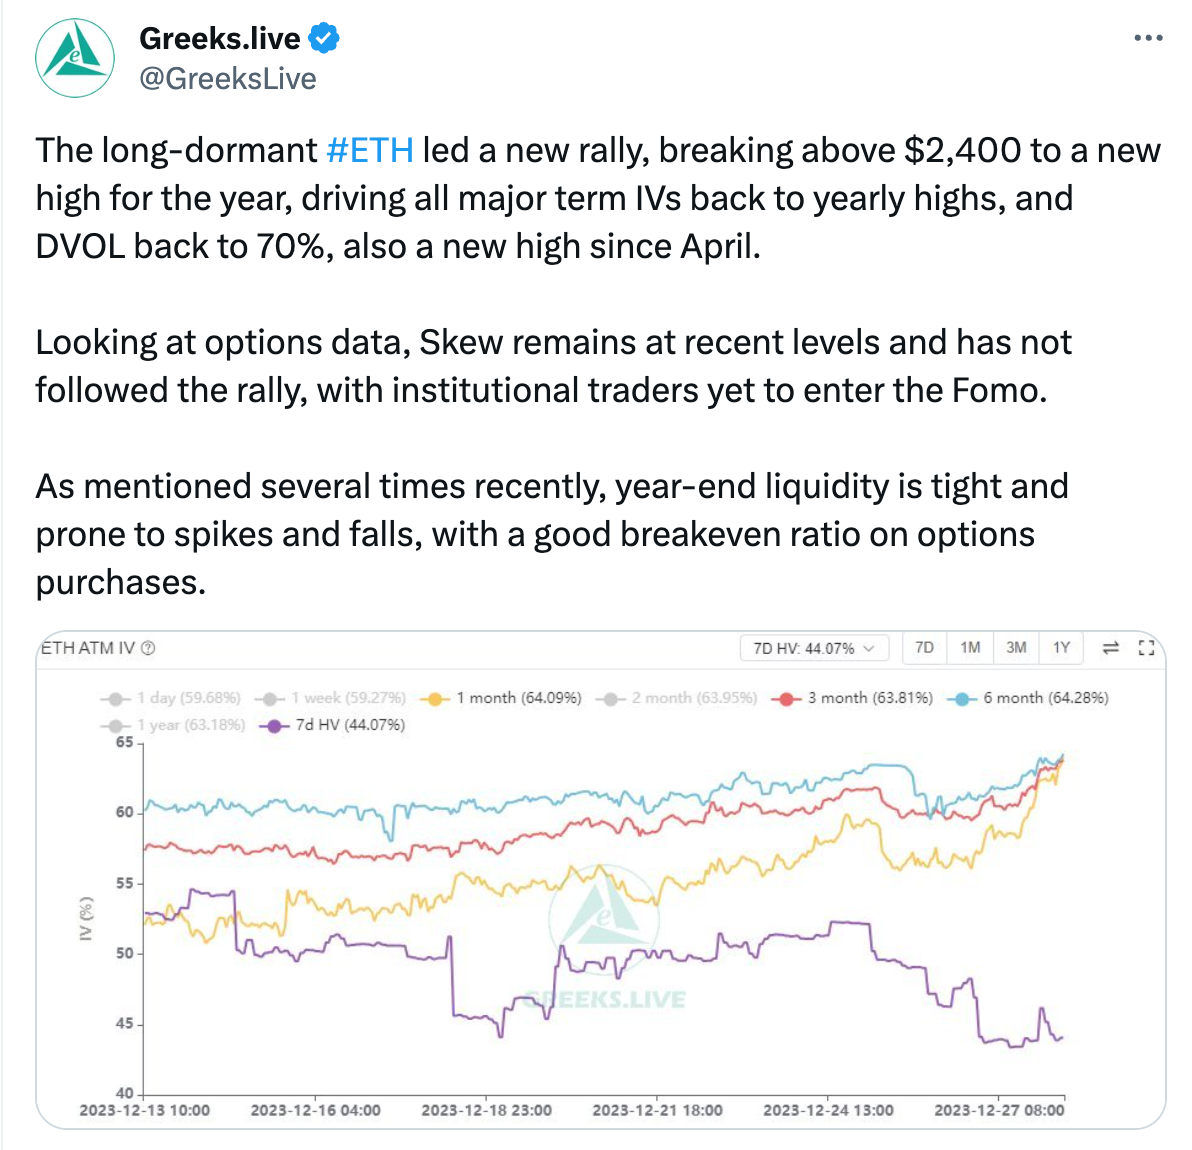Viewport: 1192px width, 1150px height.
Task: Click the chart swap arrows icon
Action: point(1111,648)
